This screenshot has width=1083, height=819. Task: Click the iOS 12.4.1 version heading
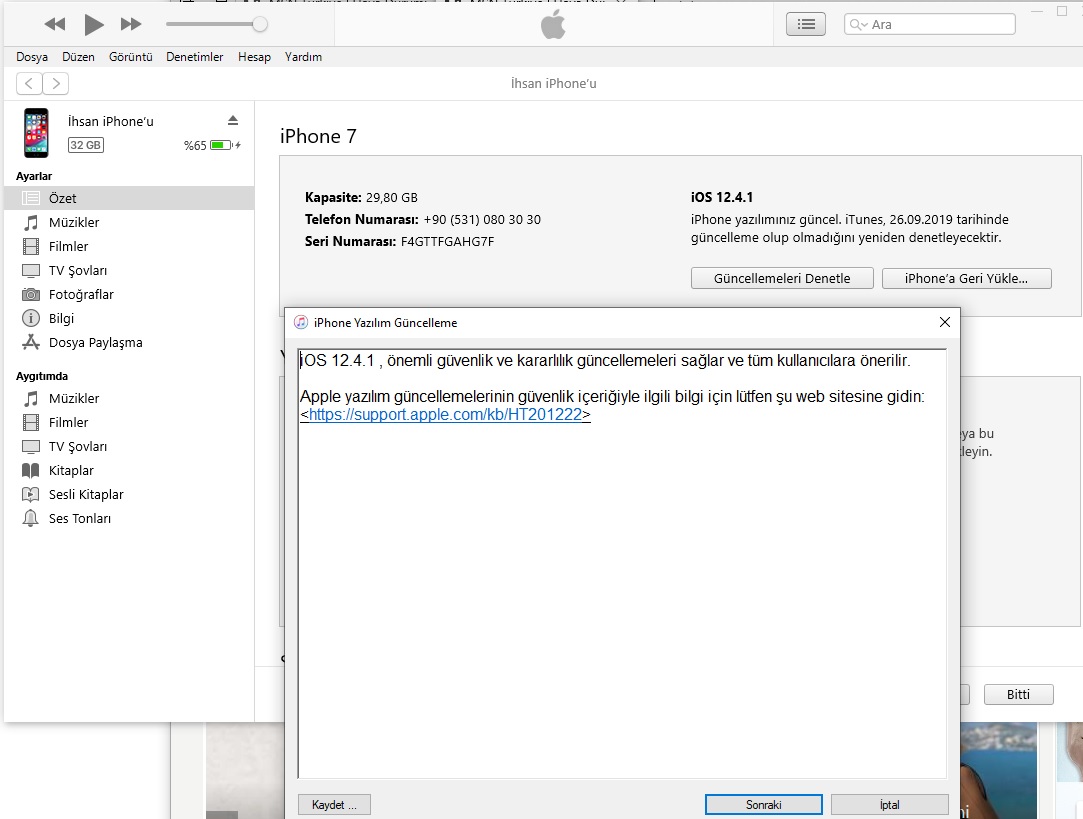tap(722, 197)
